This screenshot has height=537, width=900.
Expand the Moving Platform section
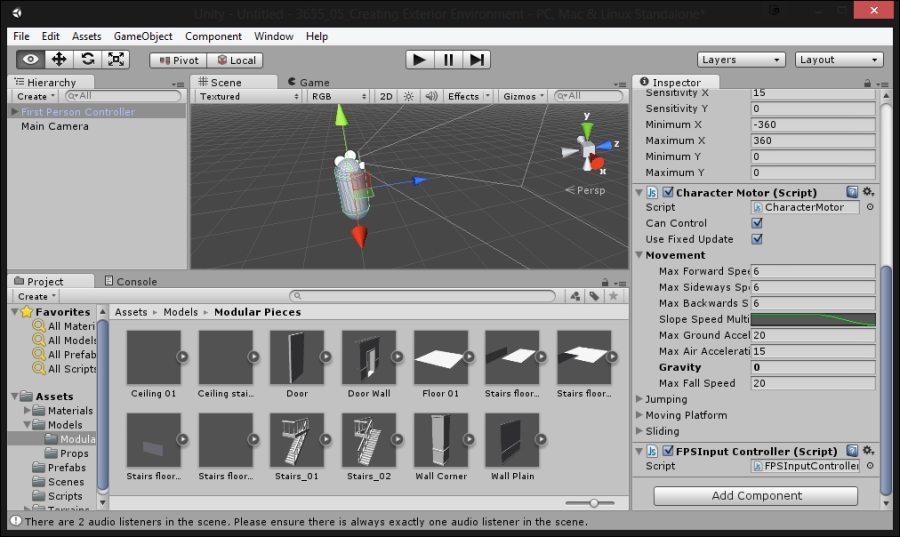point(639,415)
